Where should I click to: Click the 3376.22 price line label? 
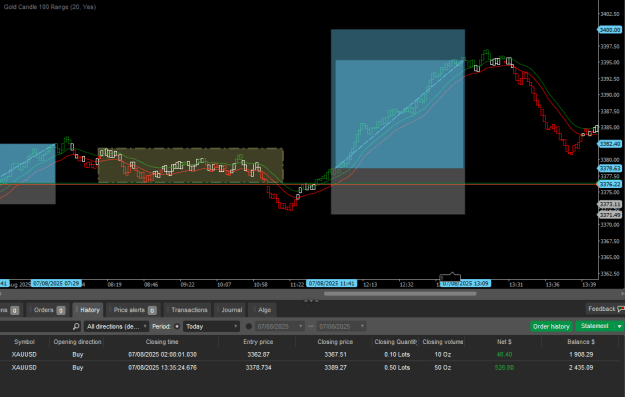pyautogui.click(x=610, y=184)
